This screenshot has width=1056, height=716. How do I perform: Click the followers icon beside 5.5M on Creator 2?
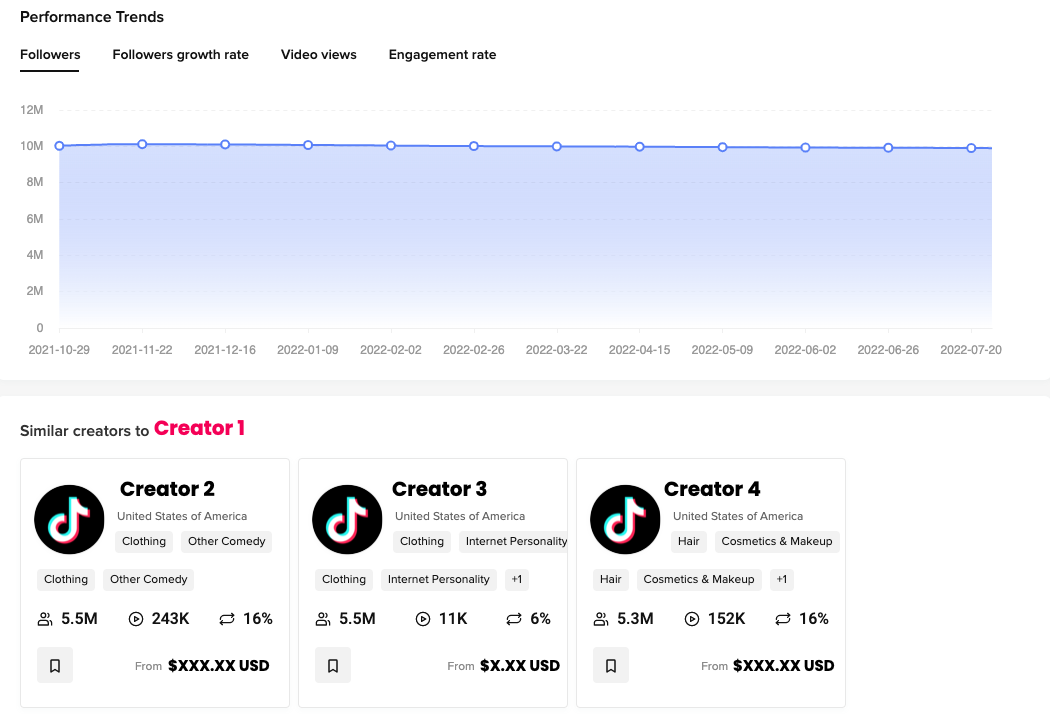(44, 619)
